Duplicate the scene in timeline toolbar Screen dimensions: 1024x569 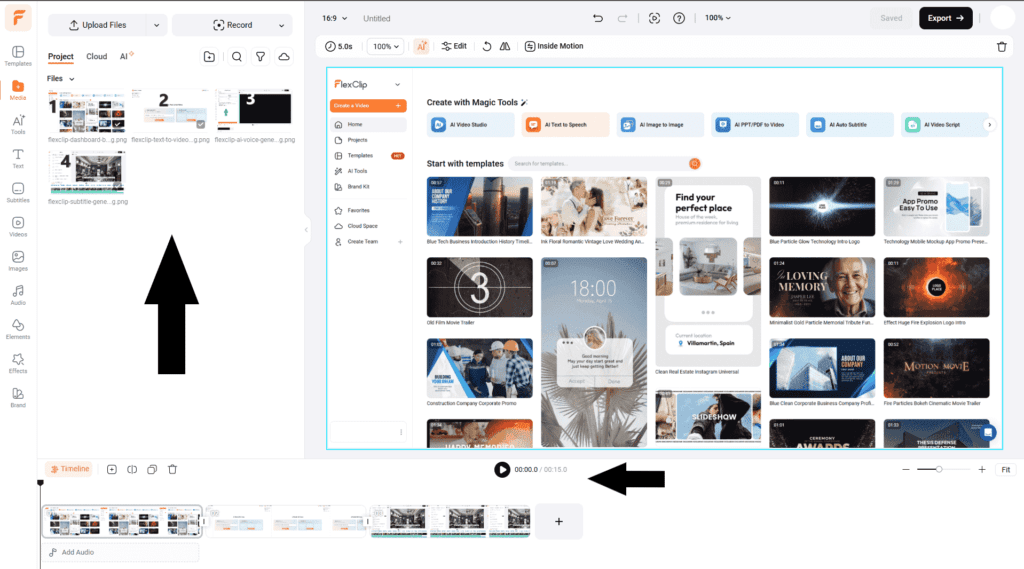[x=152, y=469]
